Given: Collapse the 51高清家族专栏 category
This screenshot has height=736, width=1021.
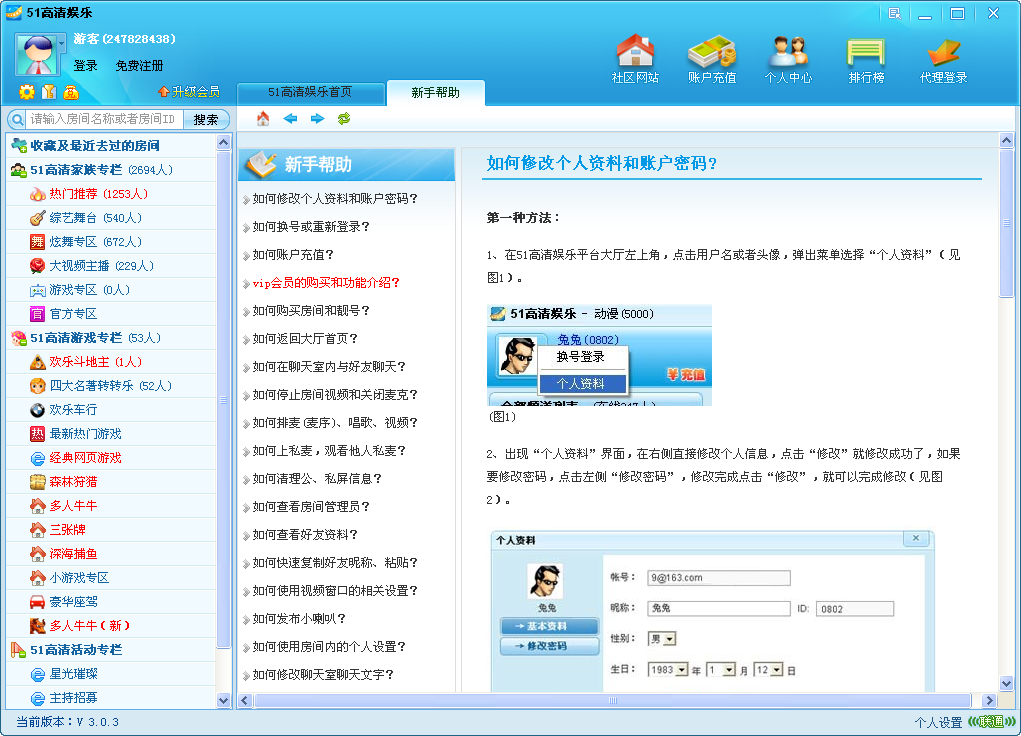Looking at the screenshot, I should (19, 170).
